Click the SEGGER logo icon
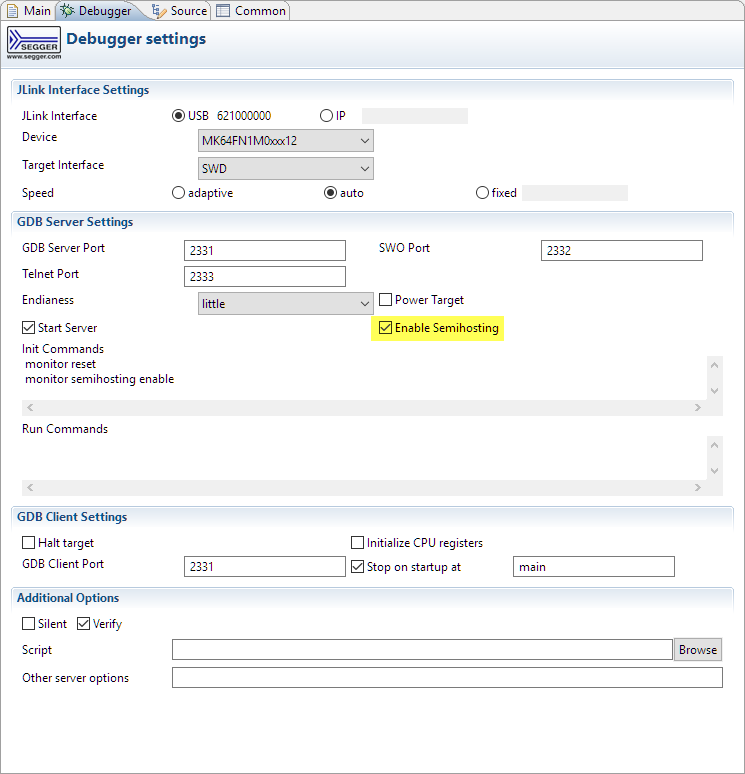This screenshot has height=774, width=745. click(x=34, y=42)
